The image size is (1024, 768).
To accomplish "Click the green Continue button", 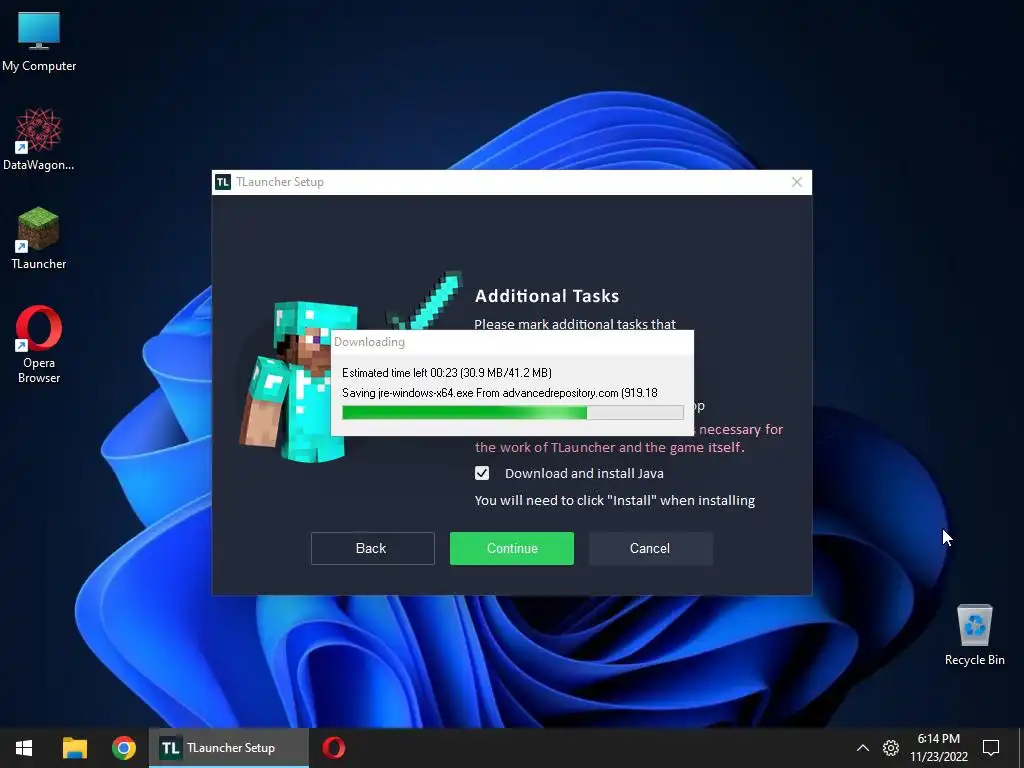I will coord(512,549).
